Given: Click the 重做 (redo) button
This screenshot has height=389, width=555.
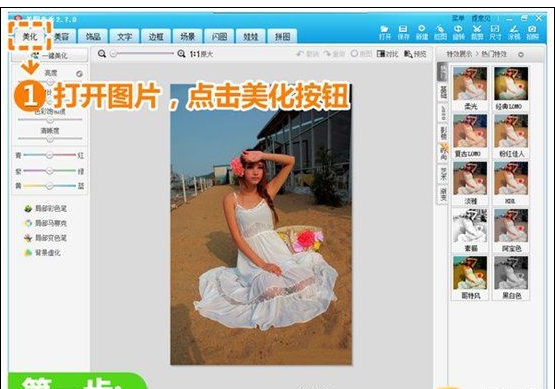Looking at the screenshot, I should tap(334, 54).
